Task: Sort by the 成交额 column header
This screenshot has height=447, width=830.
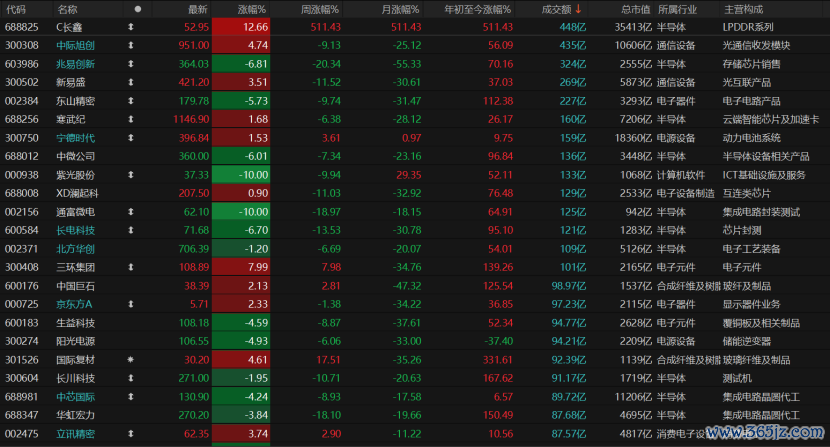Action: (x=556, y=10)
